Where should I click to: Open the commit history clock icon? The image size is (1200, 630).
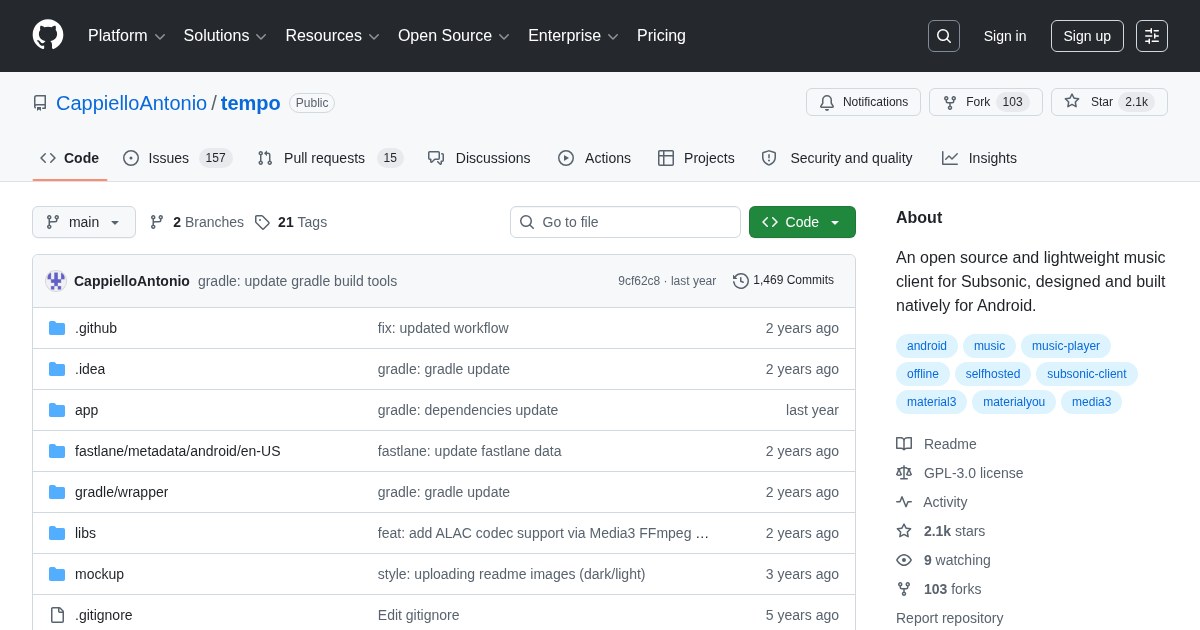(x=740, y=281)
